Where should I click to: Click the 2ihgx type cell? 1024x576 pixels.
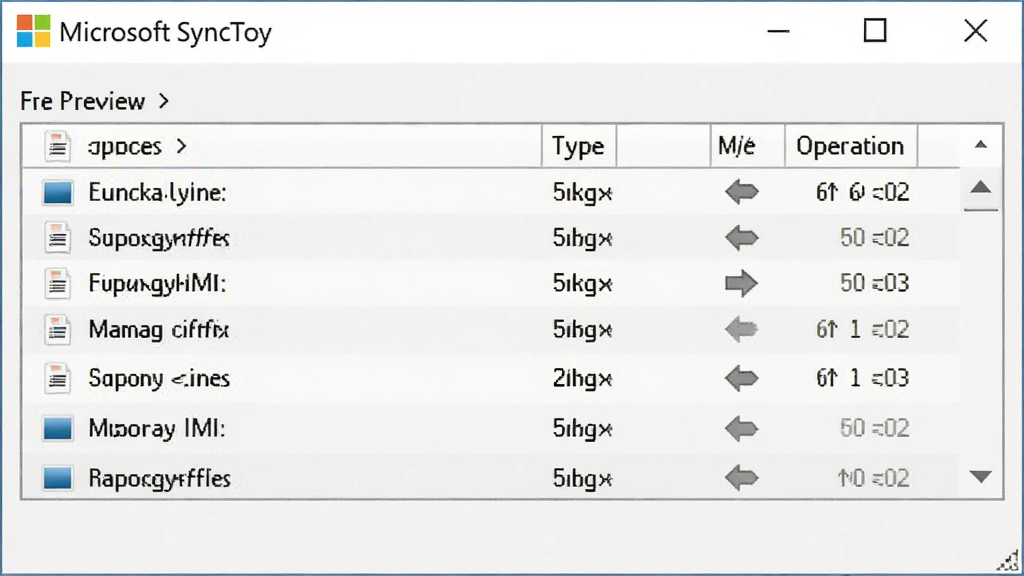pyautogui.click(x=582, y=379)
